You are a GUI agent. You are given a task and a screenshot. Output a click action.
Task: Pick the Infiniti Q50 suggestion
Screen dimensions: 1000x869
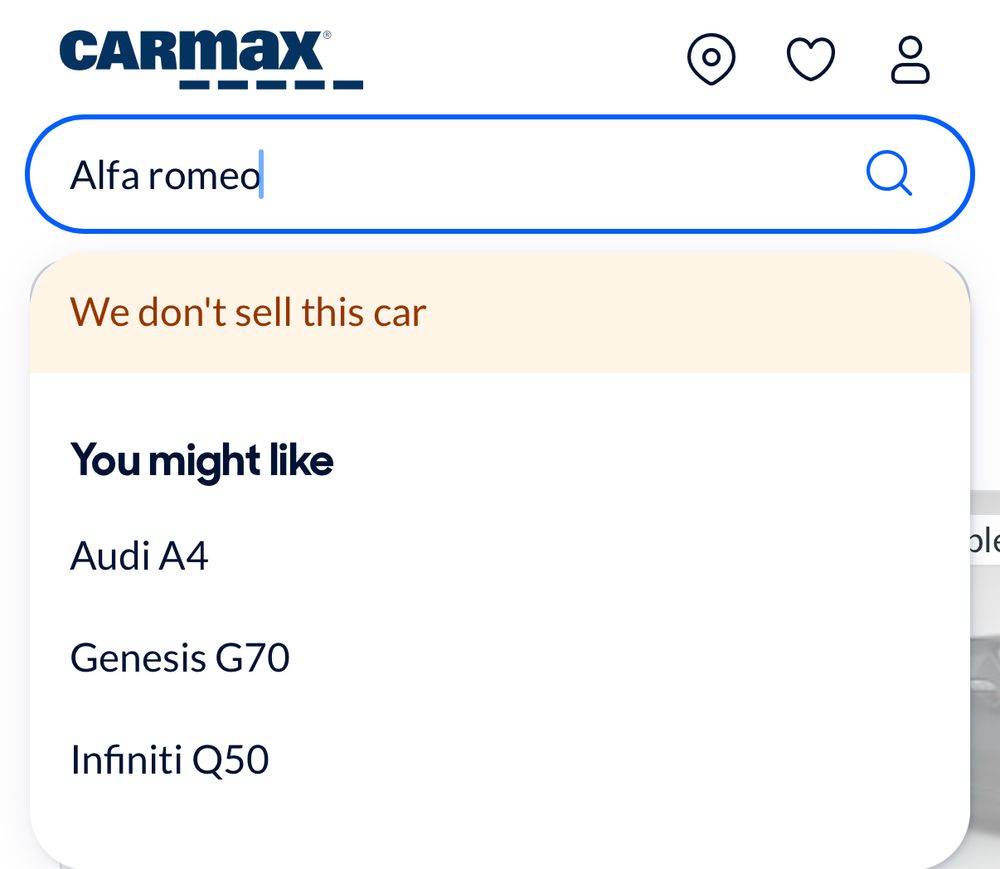click(x=170, y=760)
